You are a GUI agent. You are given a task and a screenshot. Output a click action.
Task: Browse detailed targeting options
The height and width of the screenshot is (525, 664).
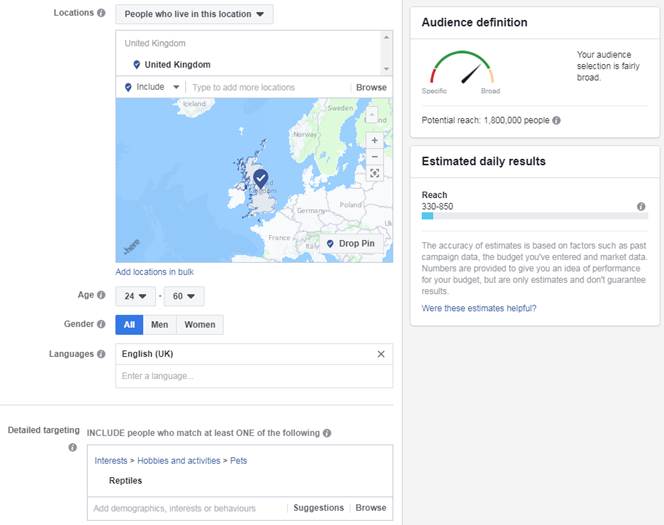pyautogui.click(x=371, y=508)
